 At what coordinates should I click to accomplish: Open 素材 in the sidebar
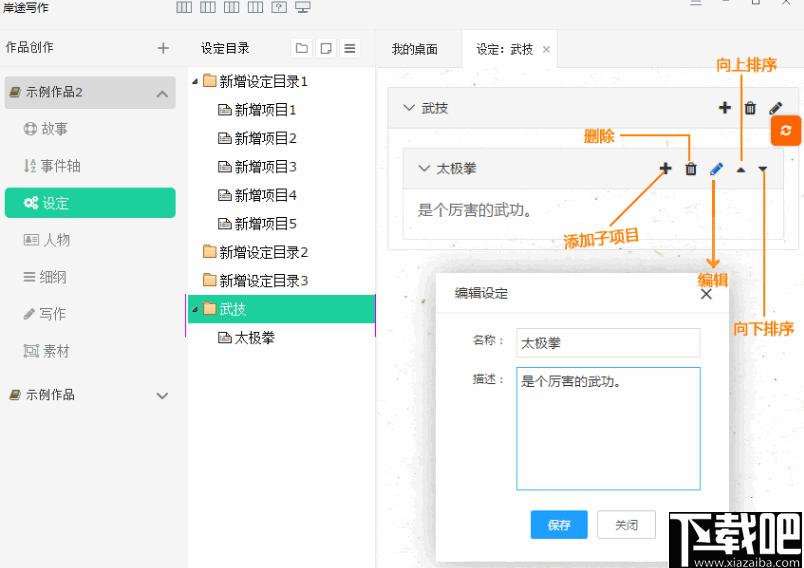[x=47, y=351]
